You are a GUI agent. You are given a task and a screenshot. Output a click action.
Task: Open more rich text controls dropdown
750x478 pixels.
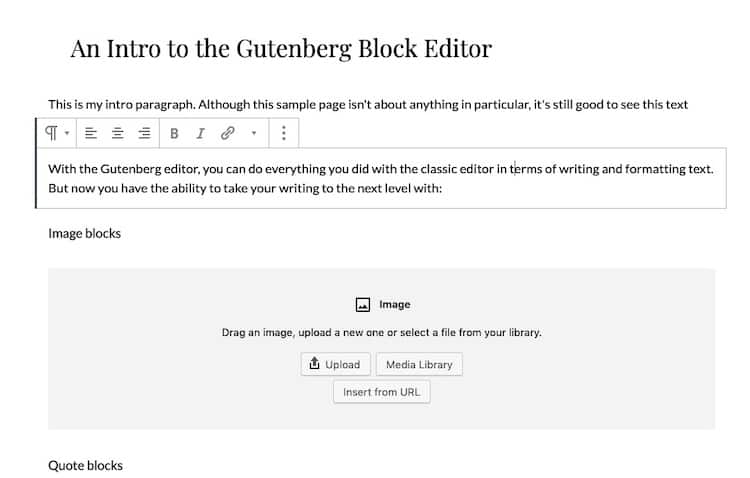point(254,133)
